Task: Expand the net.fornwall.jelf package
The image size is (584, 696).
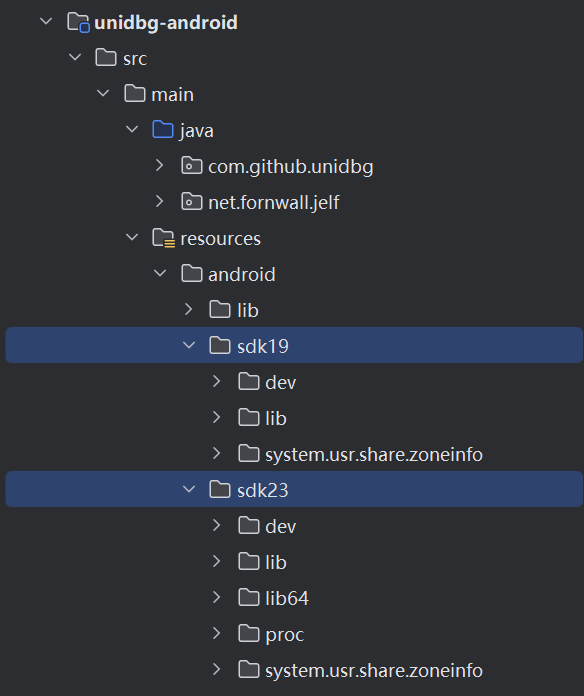Action: tap(160, 202)
